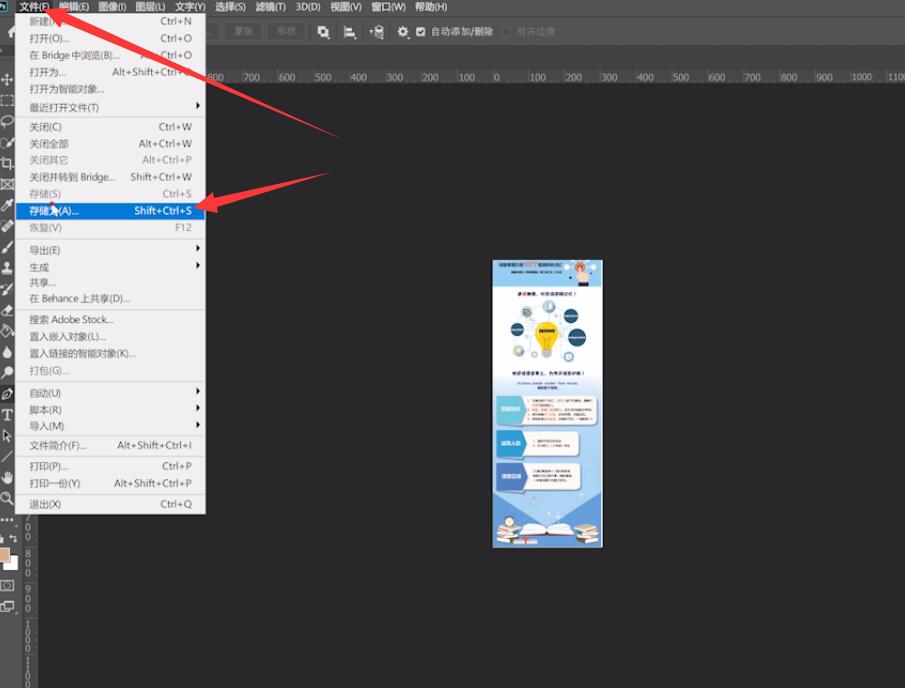Select the Lasso tool
This screenshot has height=688, width=905.
[x=7, y=121]
